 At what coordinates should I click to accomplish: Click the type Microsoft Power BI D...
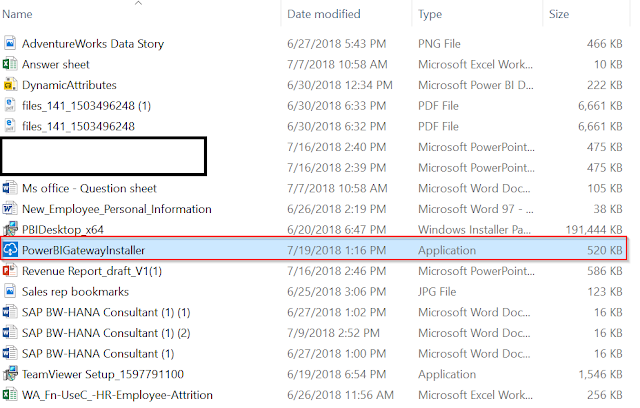[476, 85]
